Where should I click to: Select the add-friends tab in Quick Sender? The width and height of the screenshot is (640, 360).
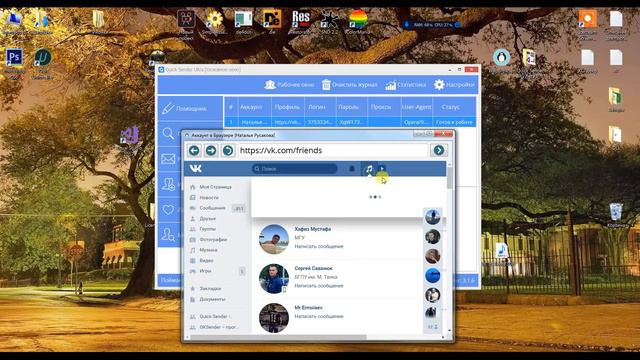click(x=168, y=184)
